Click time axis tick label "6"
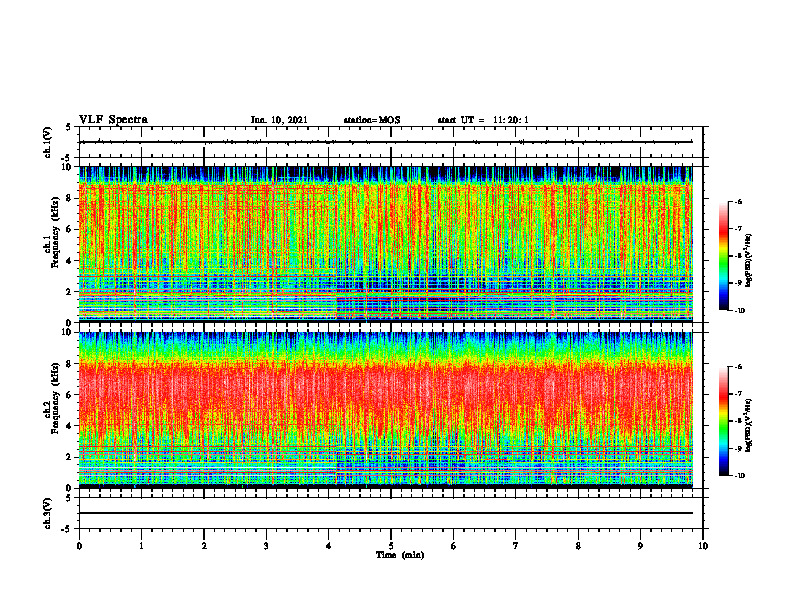The width and height of the screenshot is (792, 612). click(x=454, y=546)
